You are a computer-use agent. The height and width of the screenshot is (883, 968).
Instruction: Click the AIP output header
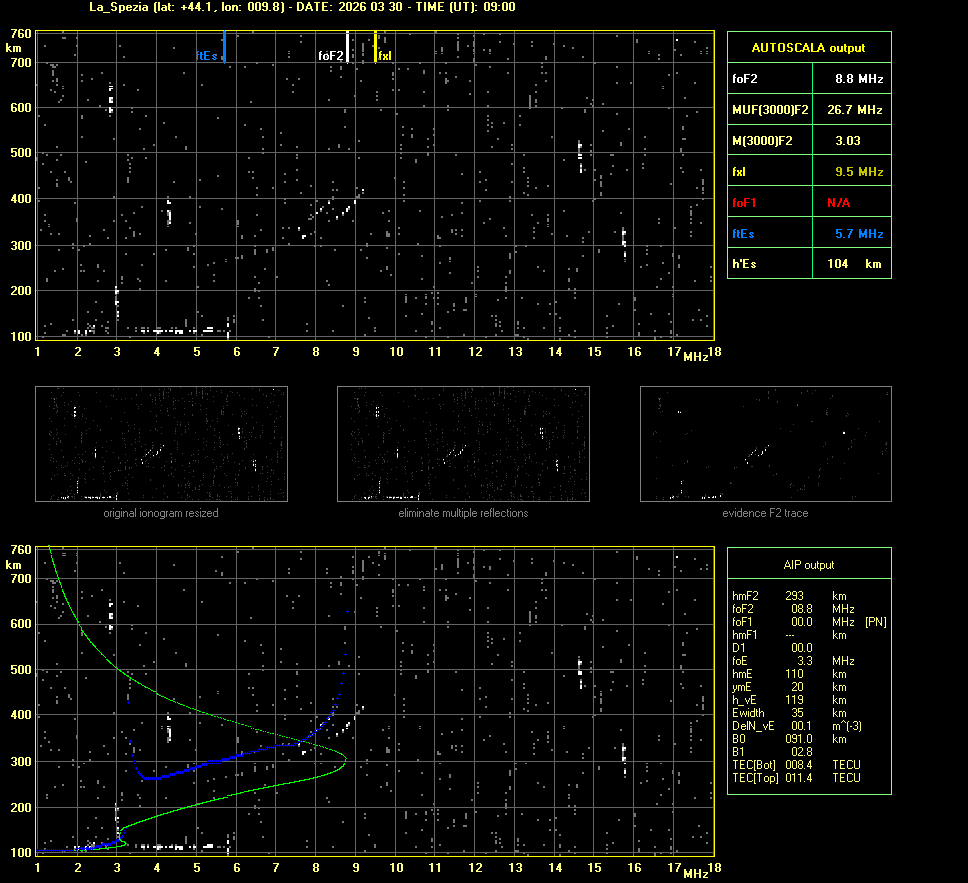tap(808, 565)
